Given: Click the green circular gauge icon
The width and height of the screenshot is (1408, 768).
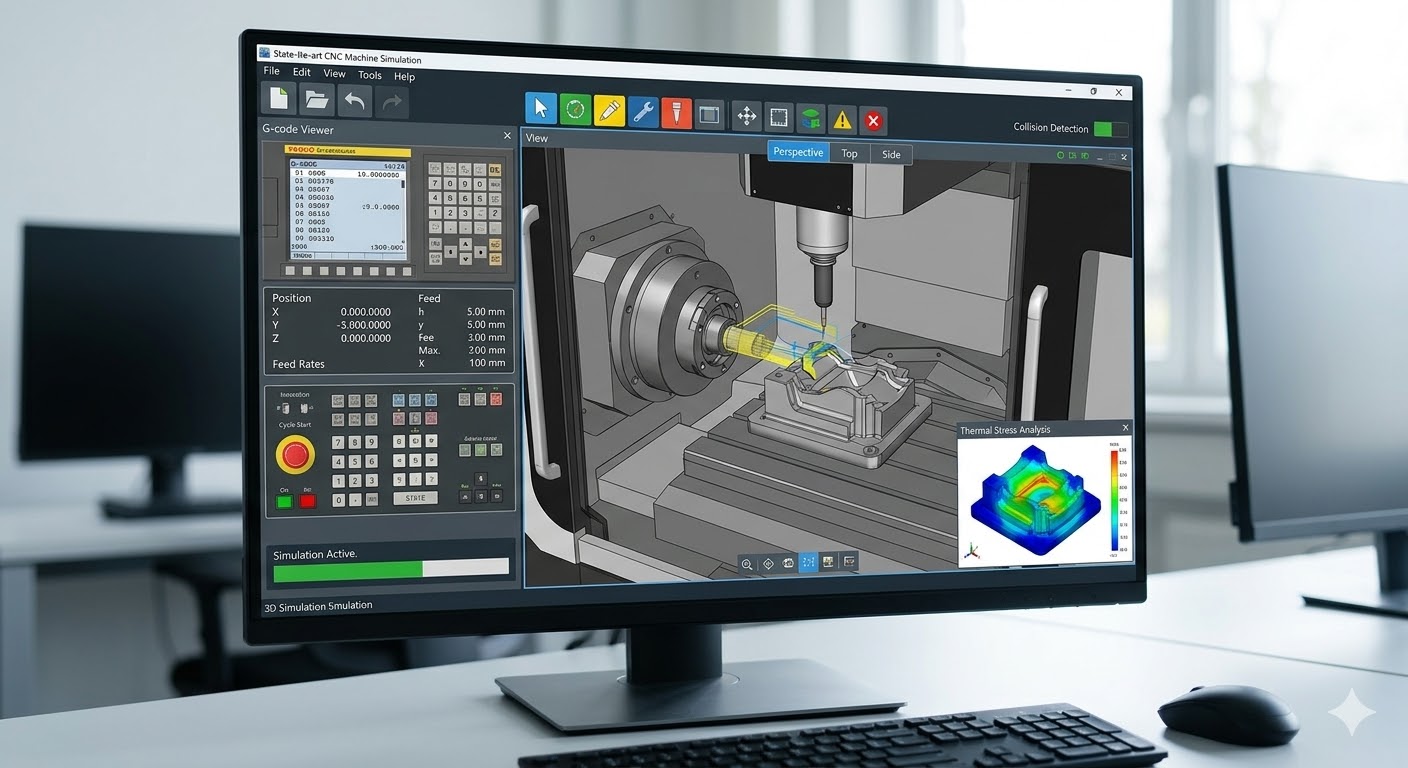Looking at the screenshot, I should [575, 110].
